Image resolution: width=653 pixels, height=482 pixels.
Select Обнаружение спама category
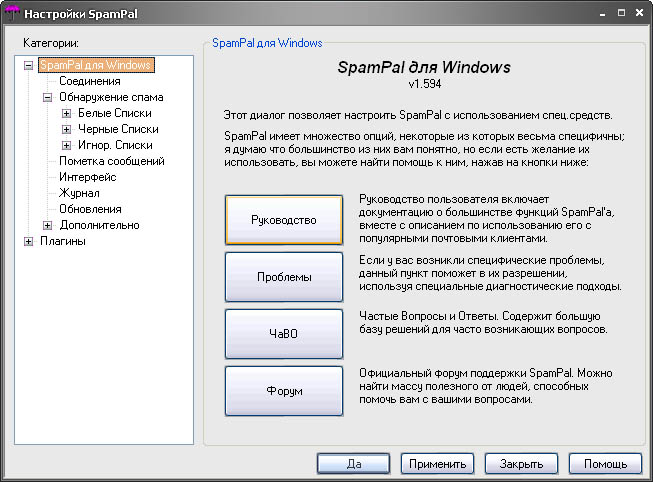(x=111, y=97)
